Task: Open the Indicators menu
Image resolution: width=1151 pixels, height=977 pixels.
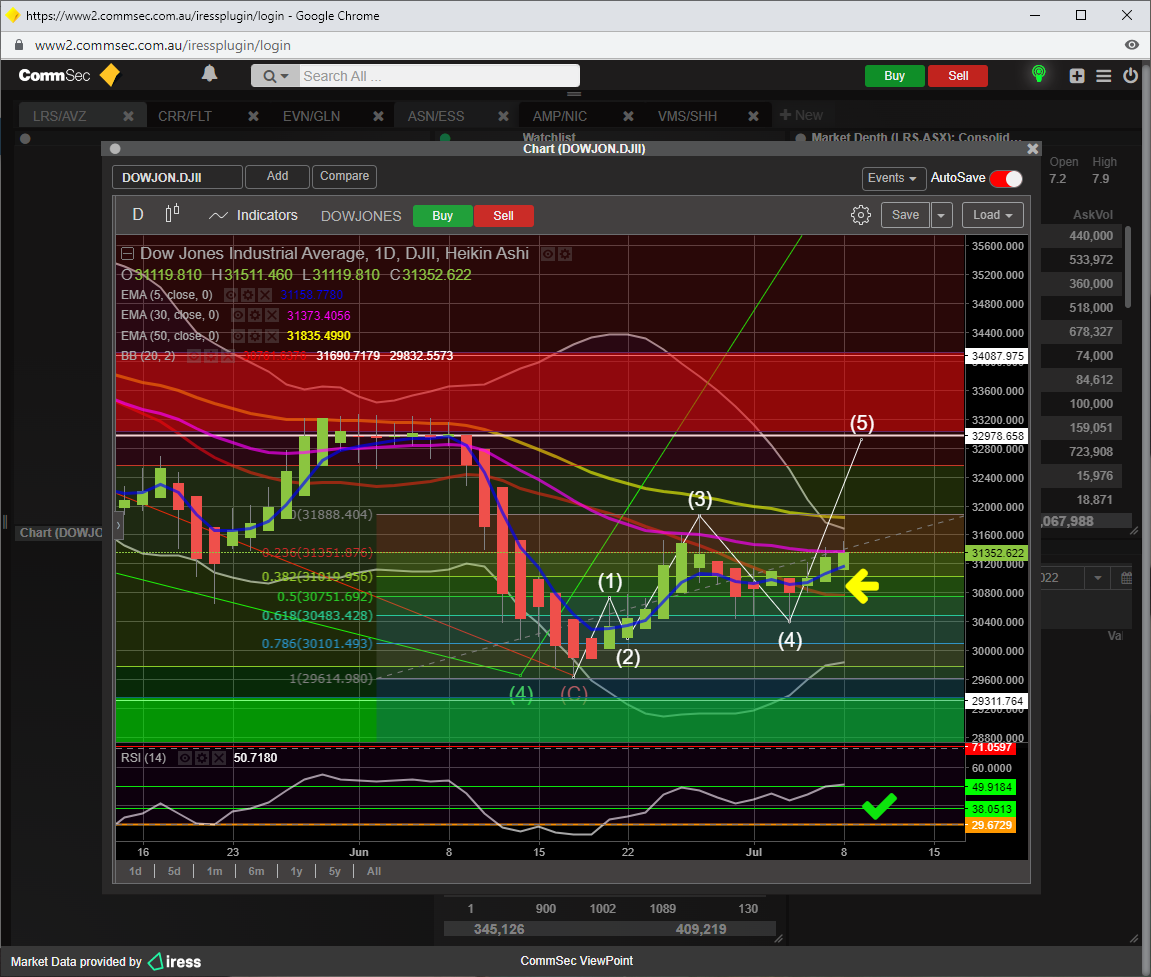Action: [253, 215]
